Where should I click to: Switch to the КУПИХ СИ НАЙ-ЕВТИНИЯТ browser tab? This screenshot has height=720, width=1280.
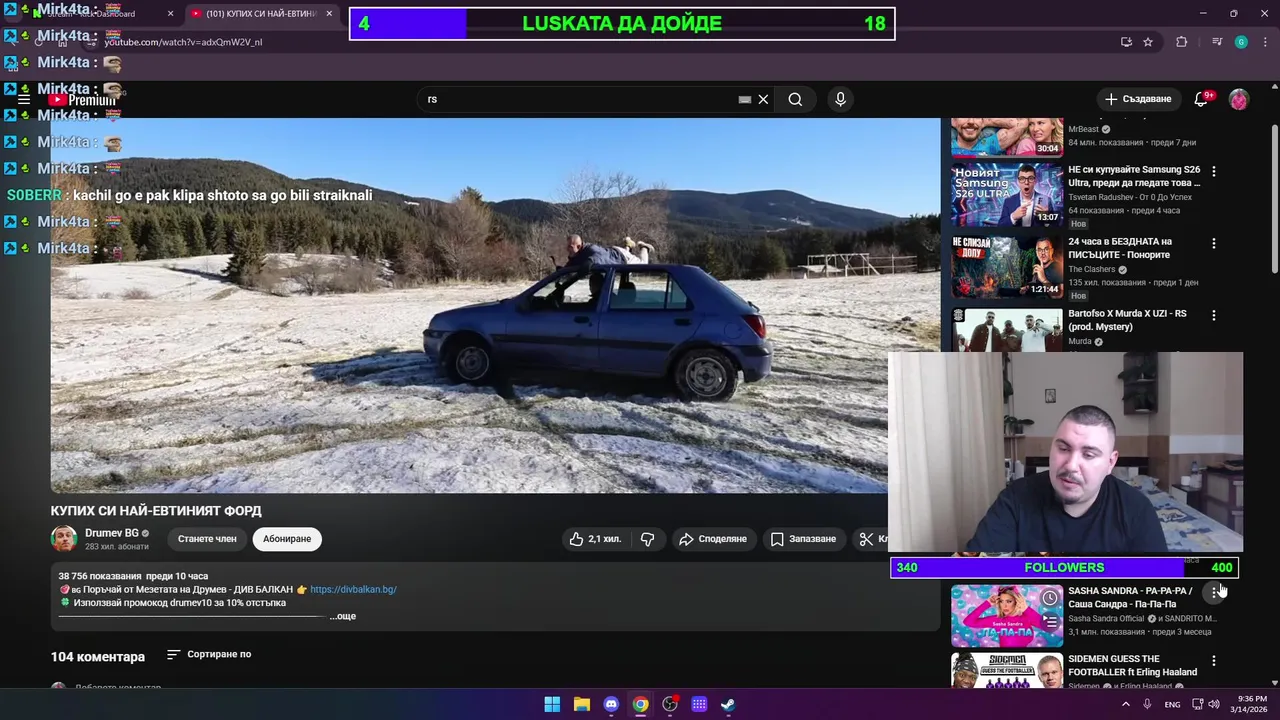[x=260, y=14]
